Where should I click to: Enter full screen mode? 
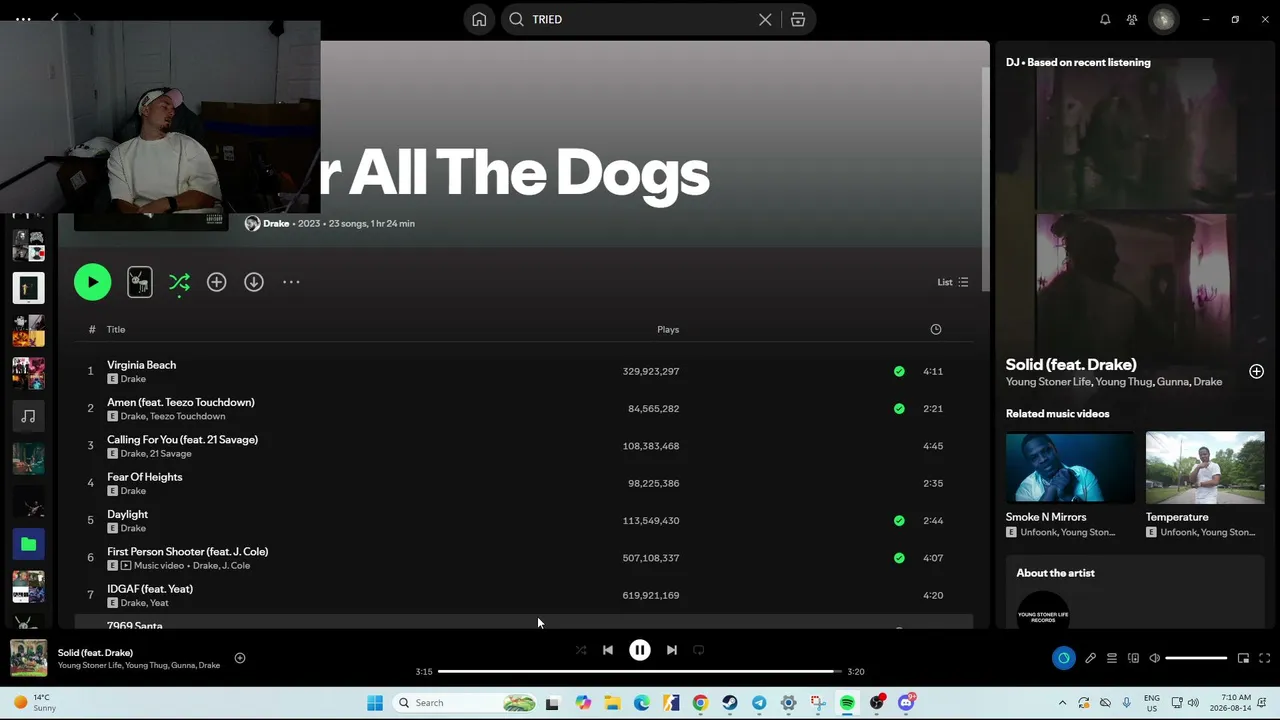(x=1264, y=658)
